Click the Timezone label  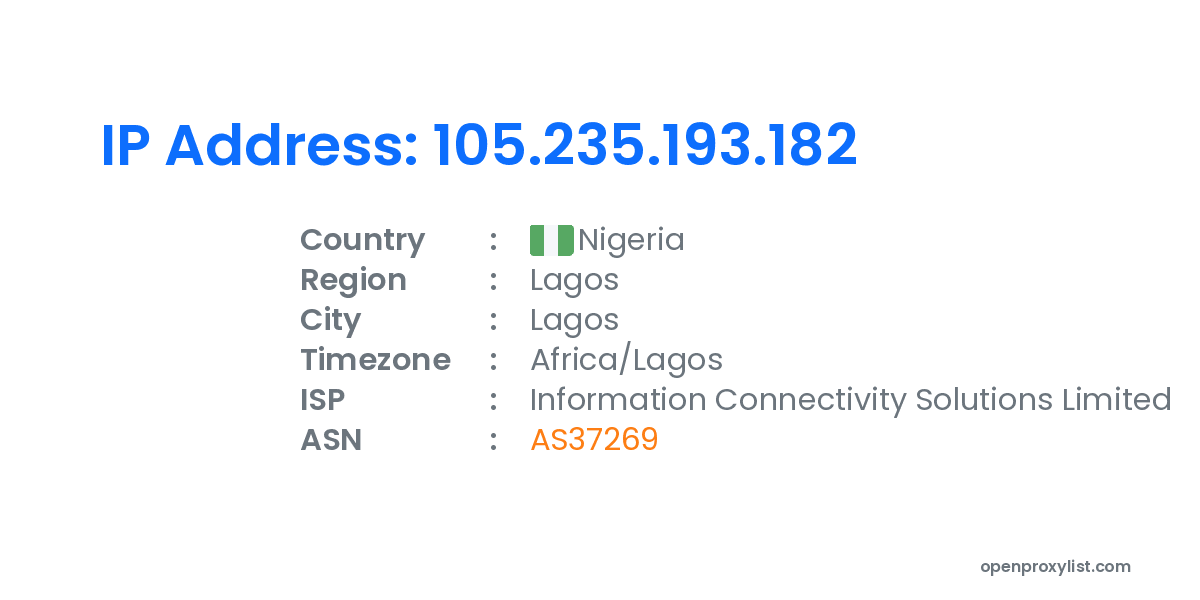(375, 360)
